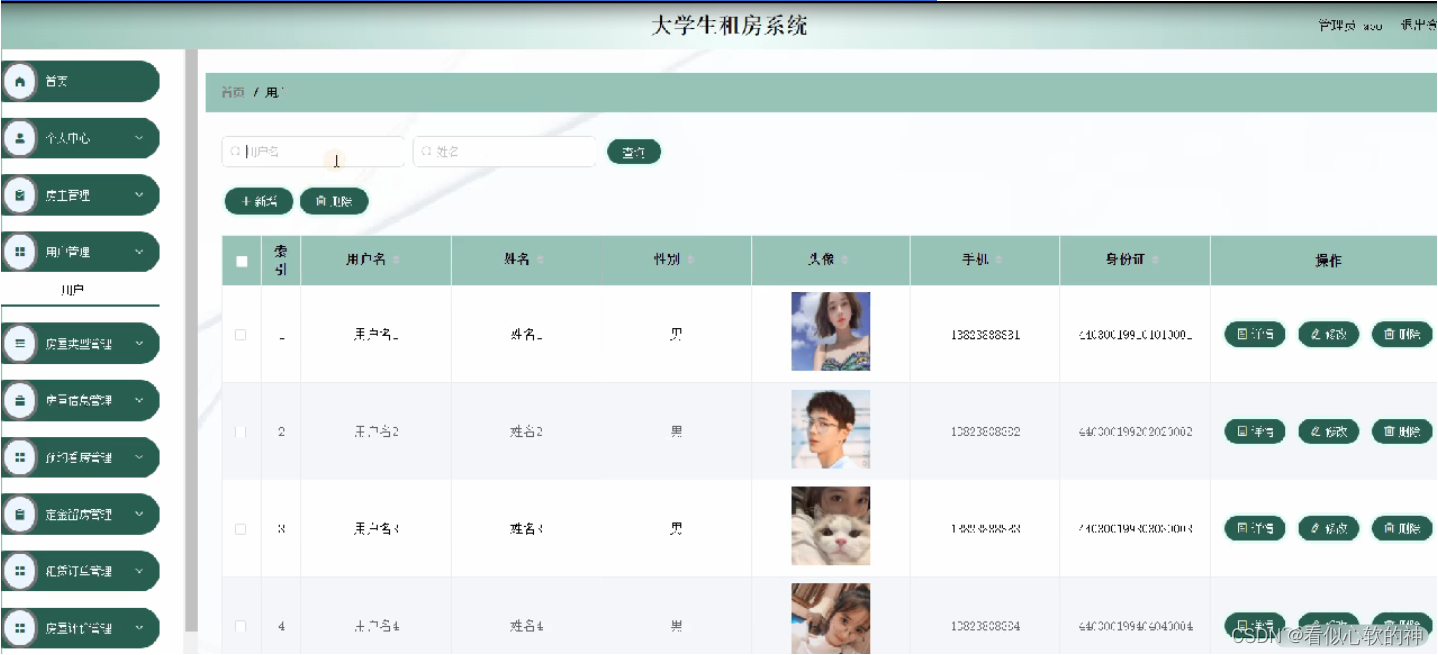This screenshot has width=1438, height=655.
Task: Click the person icon of 个人中心
Action: pos(20,138)
